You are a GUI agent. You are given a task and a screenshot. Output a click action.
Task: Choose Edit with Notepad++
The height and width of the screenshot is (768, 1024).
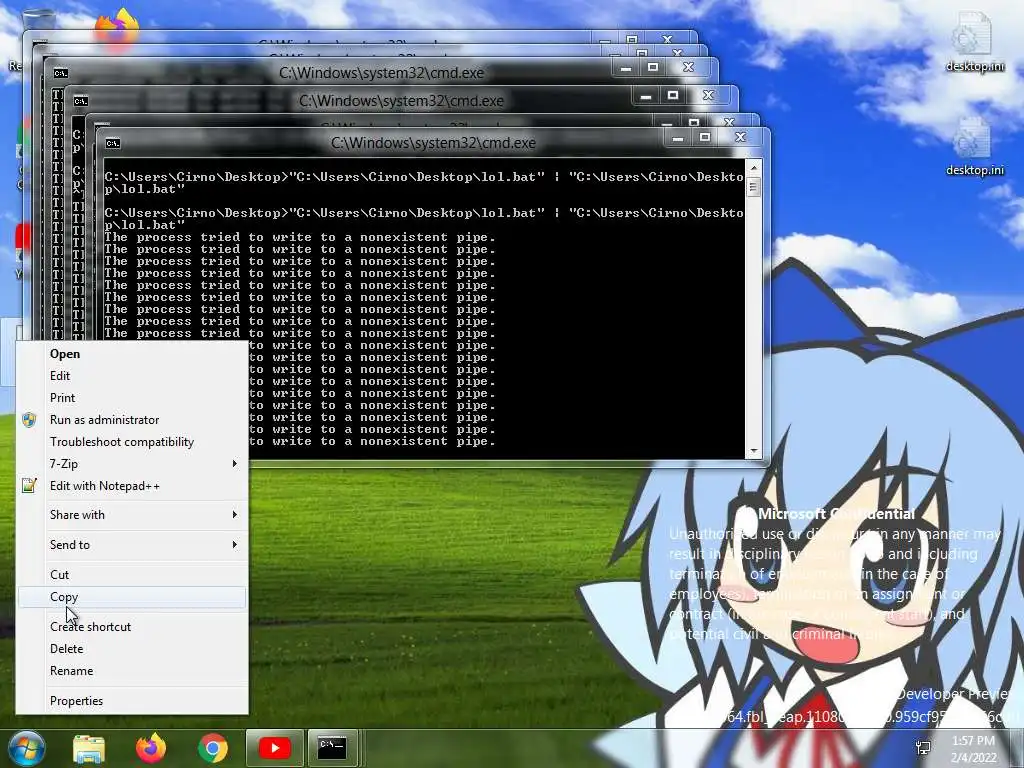[132, 486]
